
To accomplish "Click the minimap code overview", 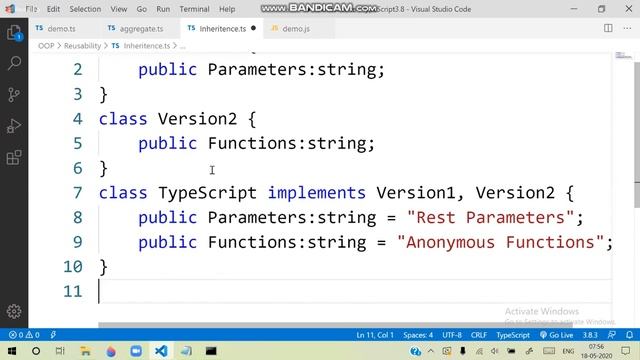I will point(623,55).
